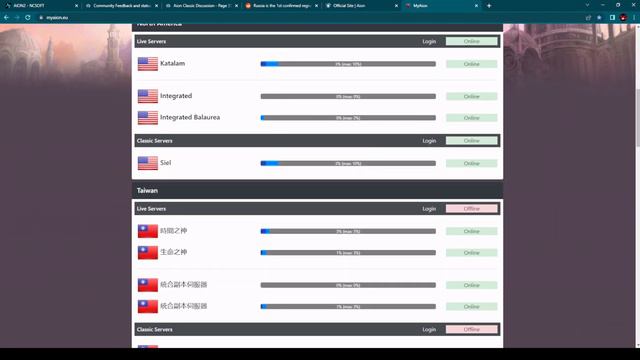Click the 時間之神 population bar
The height and width of the screenshot is (360, 640).
pos(348,231)
